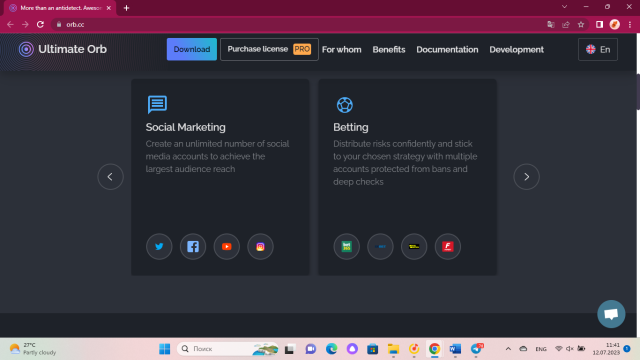Image resolution: width=640 pixels, height=360 pixels.
Task: Click the Twitter icon in Social Marketing card
Action: 159,247
